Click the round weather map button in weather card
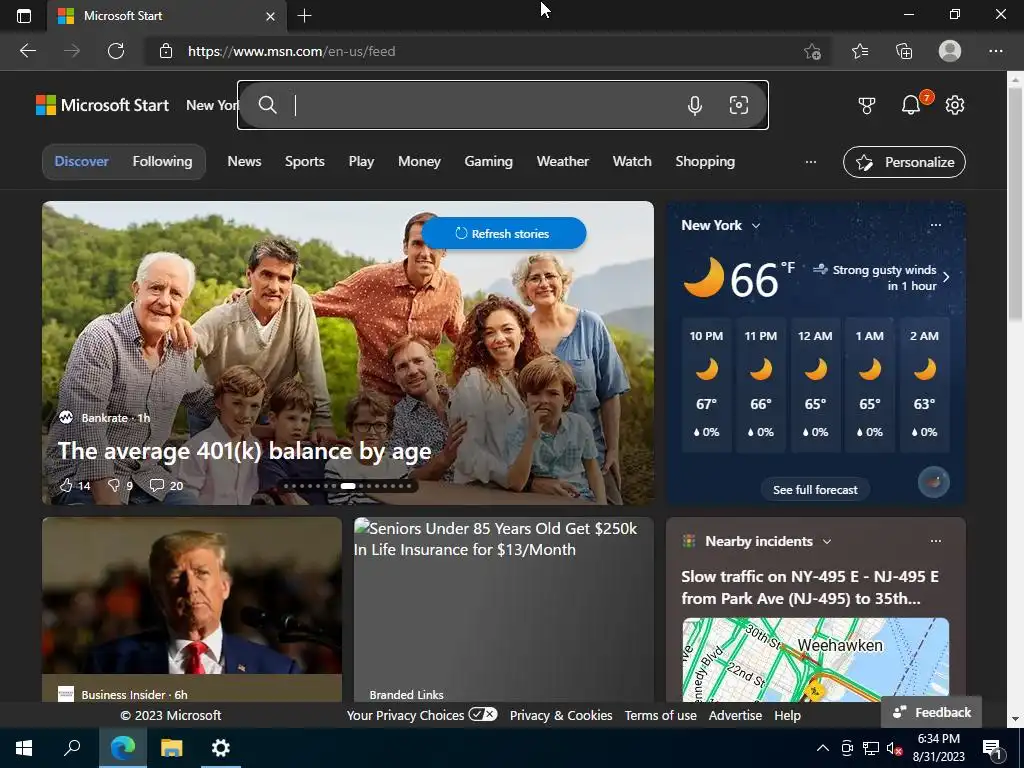The height and width of the screenshot is (768, 1024). [x=933, y=483]
